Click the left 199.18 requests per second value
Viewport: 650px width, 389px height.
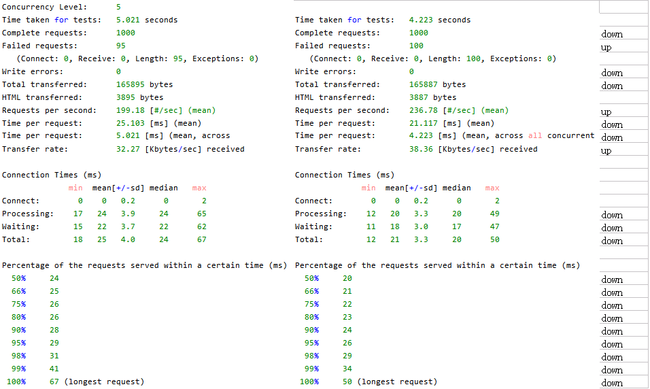click(130, 110)
